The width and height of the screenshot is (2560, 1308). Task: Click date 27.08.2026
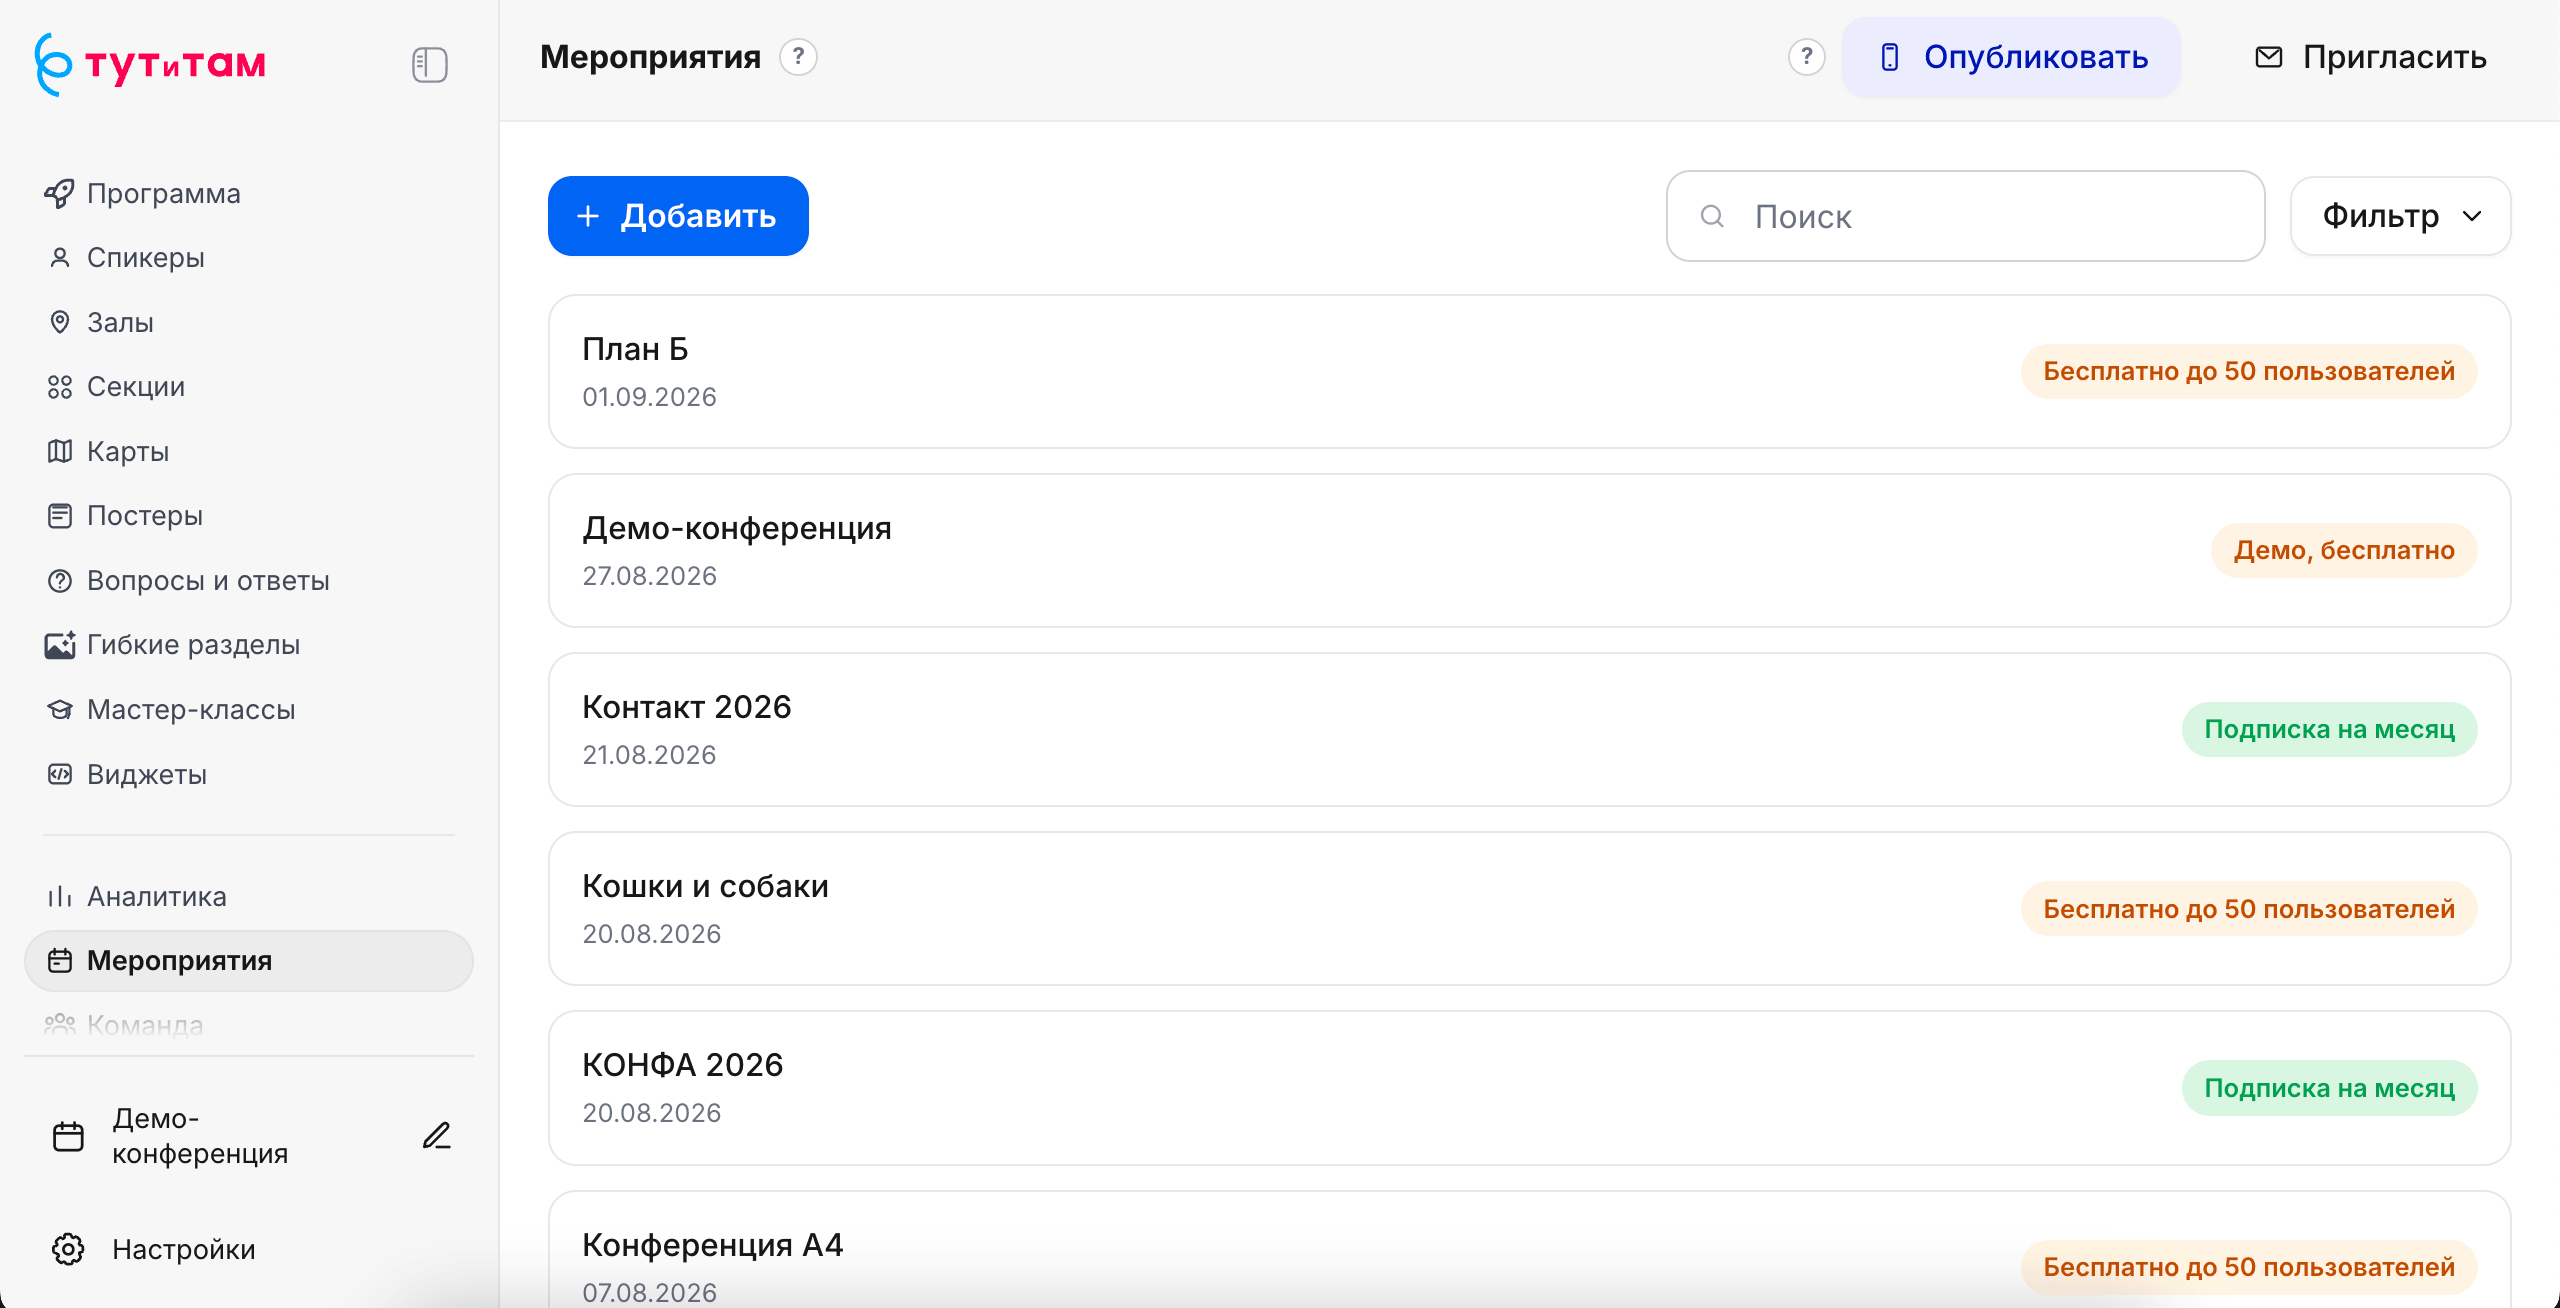pyautogui.click(x=649, y=576)
